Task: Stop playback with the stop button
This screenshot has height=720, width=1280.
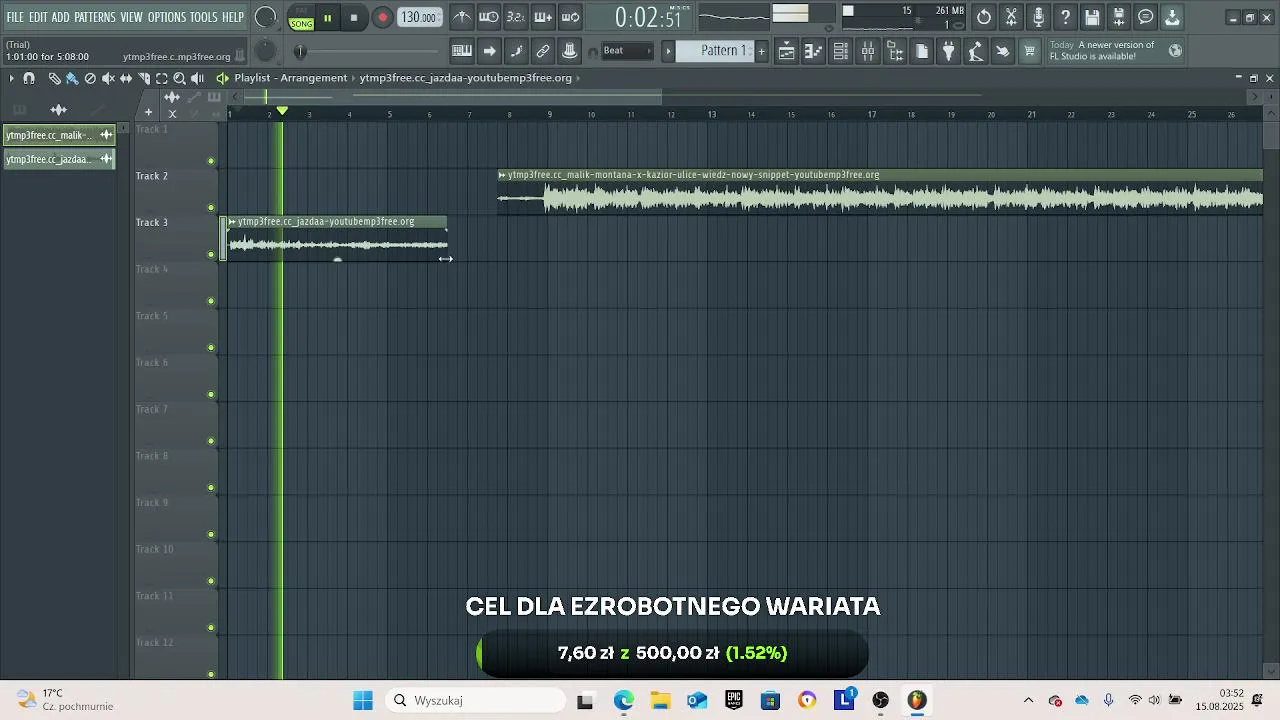Action: pyautogui.click(x=354, y=18)
